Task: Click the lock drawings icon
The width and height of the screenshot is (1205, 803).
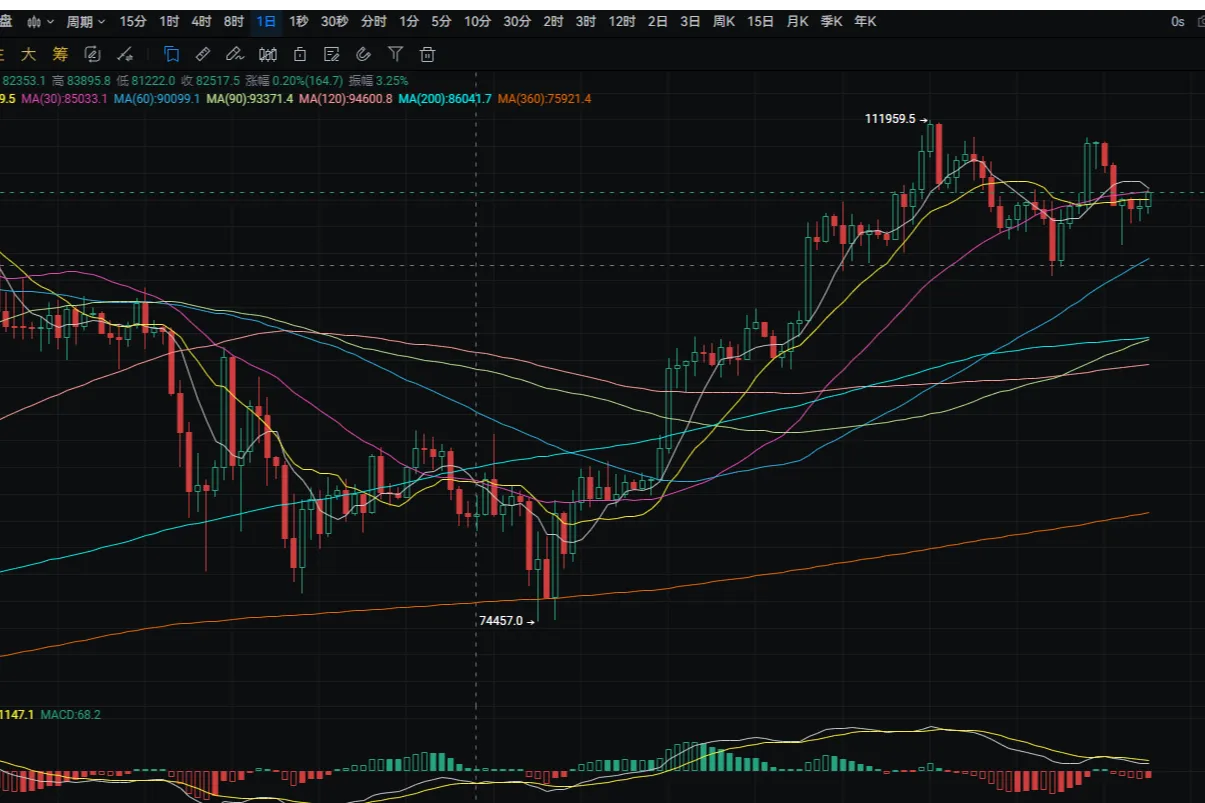Action: [x=300, y=54]
